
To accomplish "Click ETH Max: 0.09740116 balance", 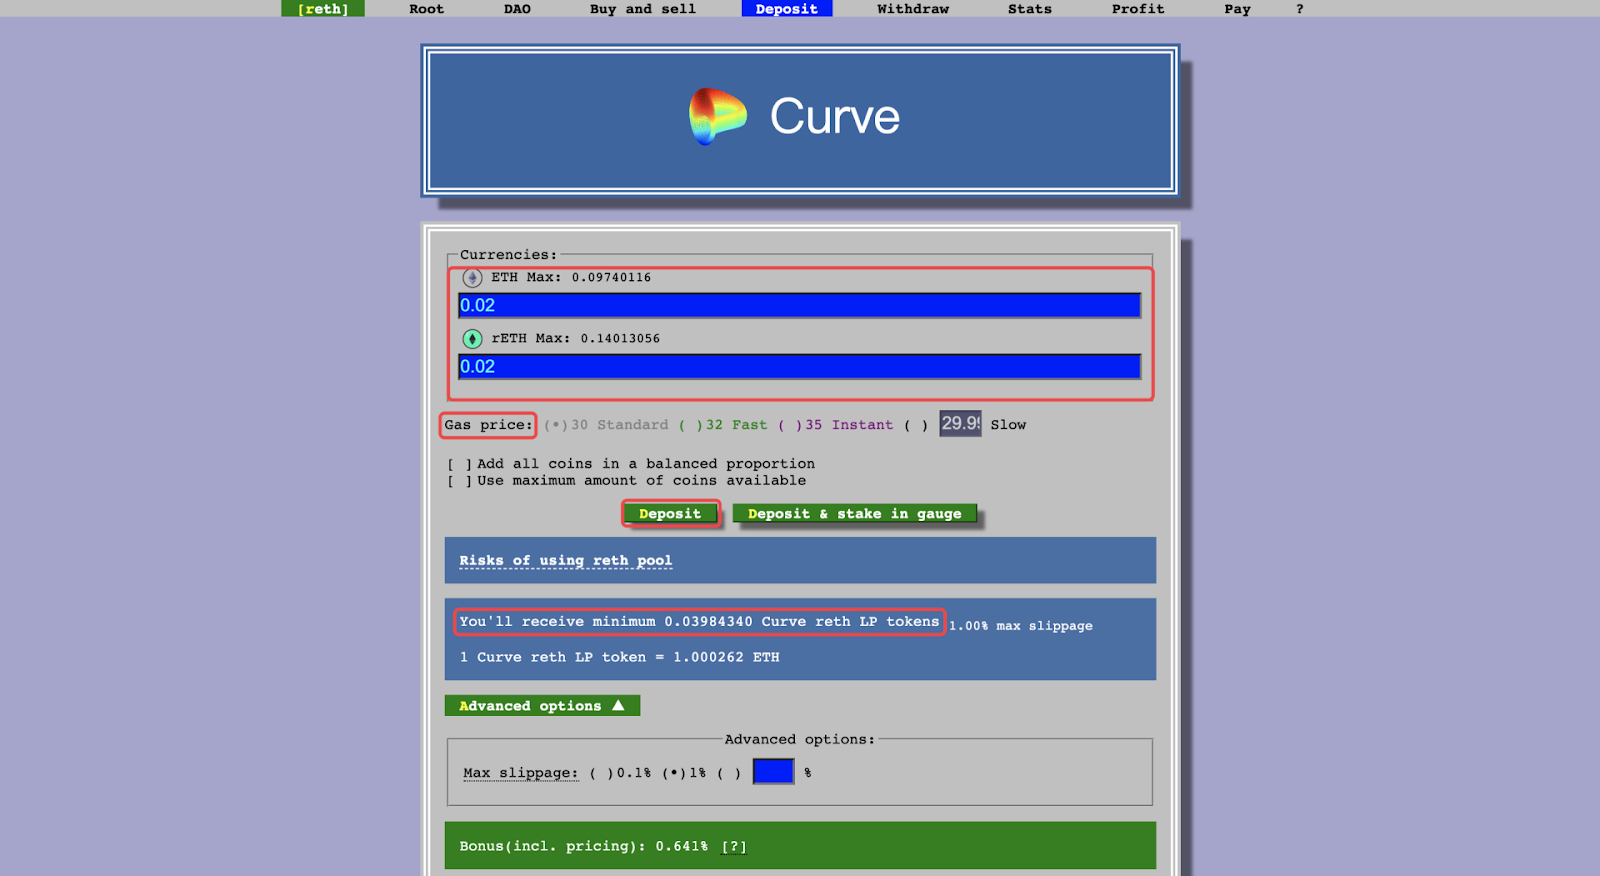I will click(x=571, y=278).
